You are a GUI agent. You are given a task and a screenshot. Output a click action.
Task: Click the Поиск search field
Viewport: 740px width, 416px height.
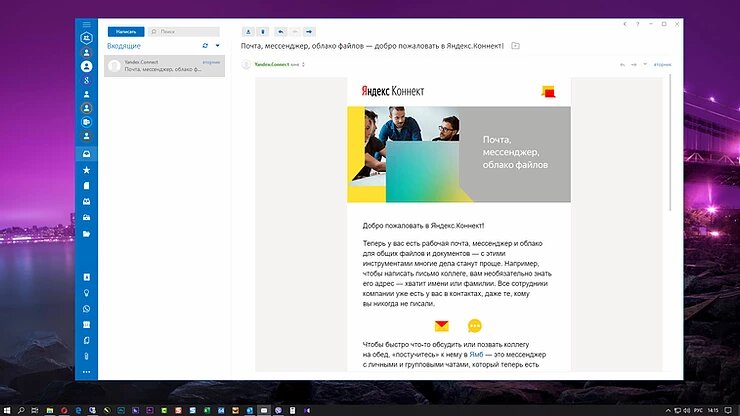pos(184,32)
